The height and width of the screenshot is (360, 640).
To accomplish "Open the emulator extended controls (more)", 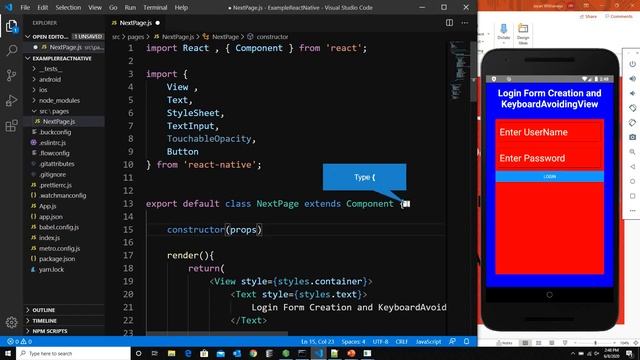I will pyautogui.click(x=632, y=211).
